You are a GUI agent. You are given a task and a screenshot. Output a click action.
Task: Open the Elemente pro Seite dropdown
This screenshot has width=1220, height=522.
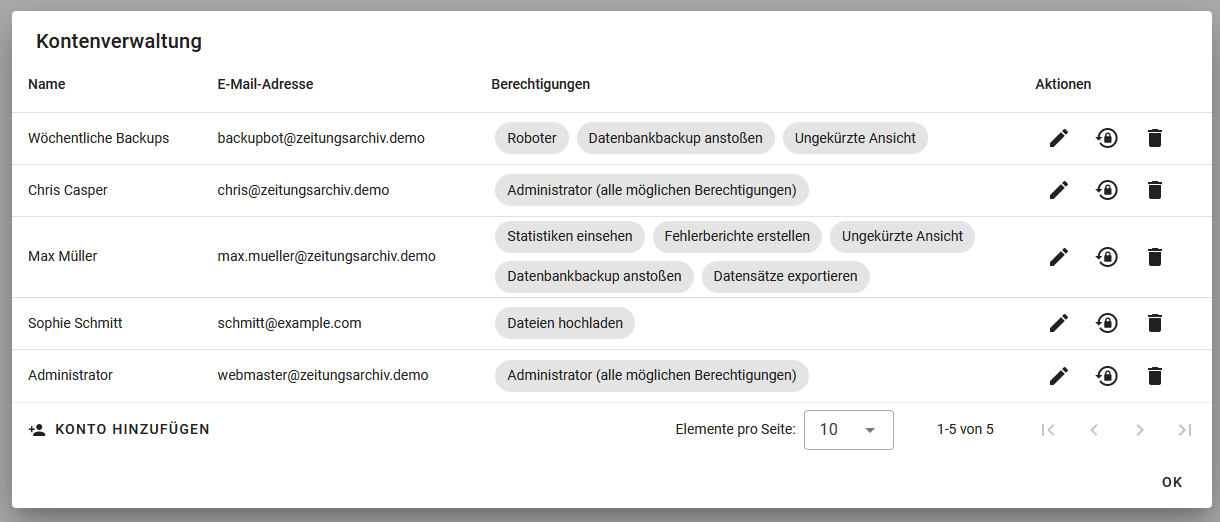(848, 429)
